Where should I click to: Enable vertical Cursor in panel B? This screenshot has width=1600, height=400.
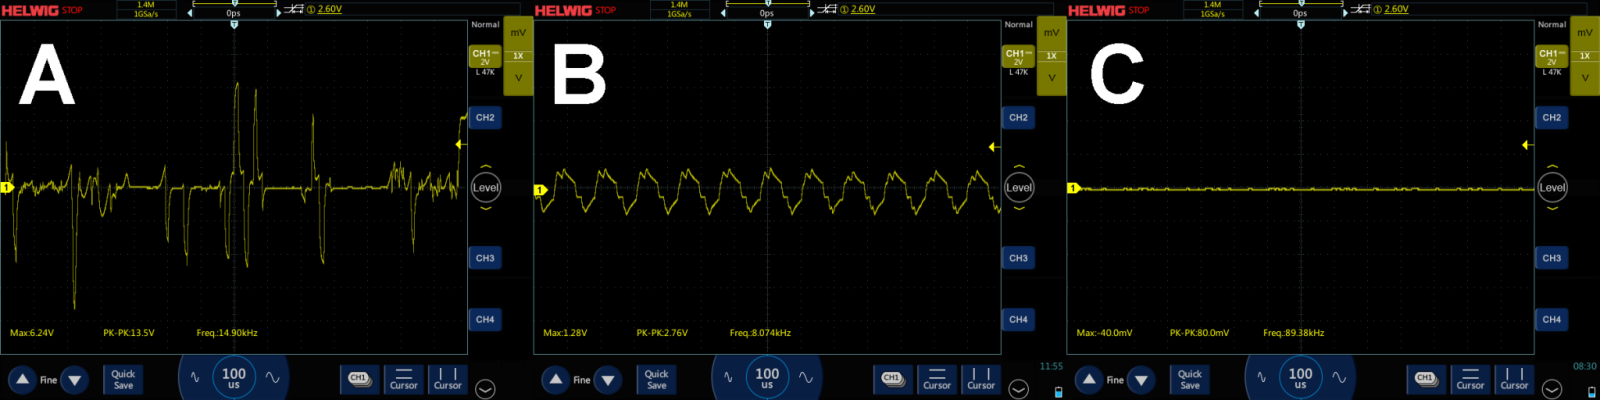(980, 379)
